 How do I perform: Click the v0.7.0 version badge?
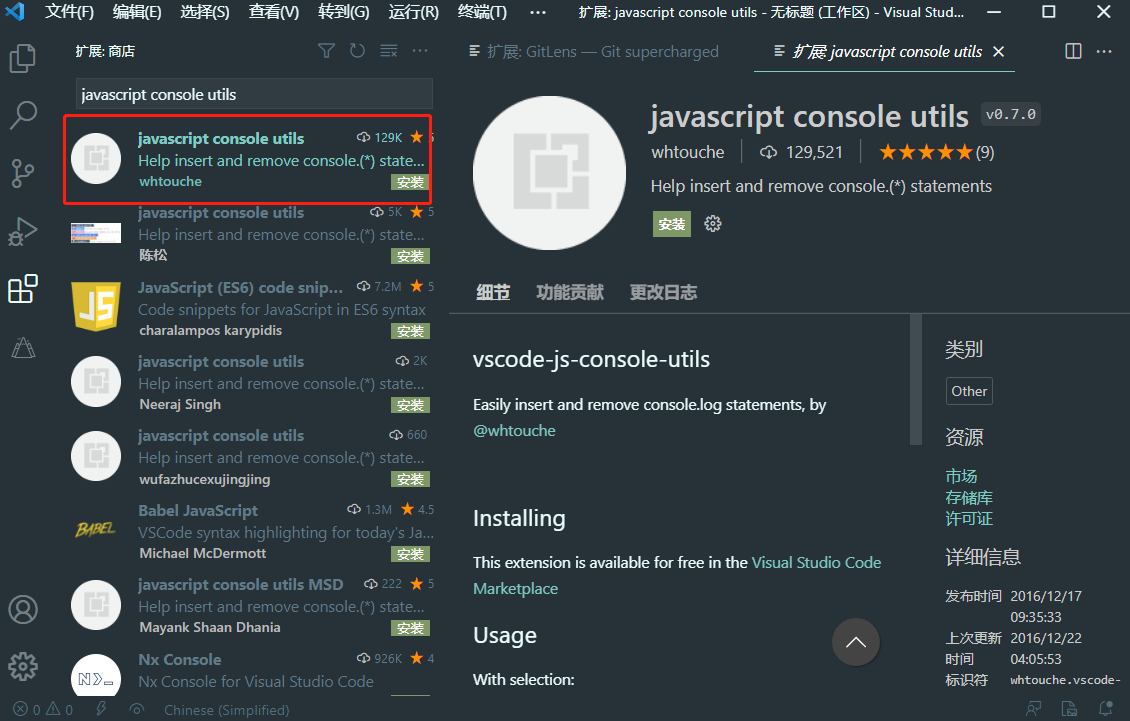pos(1010,114)
